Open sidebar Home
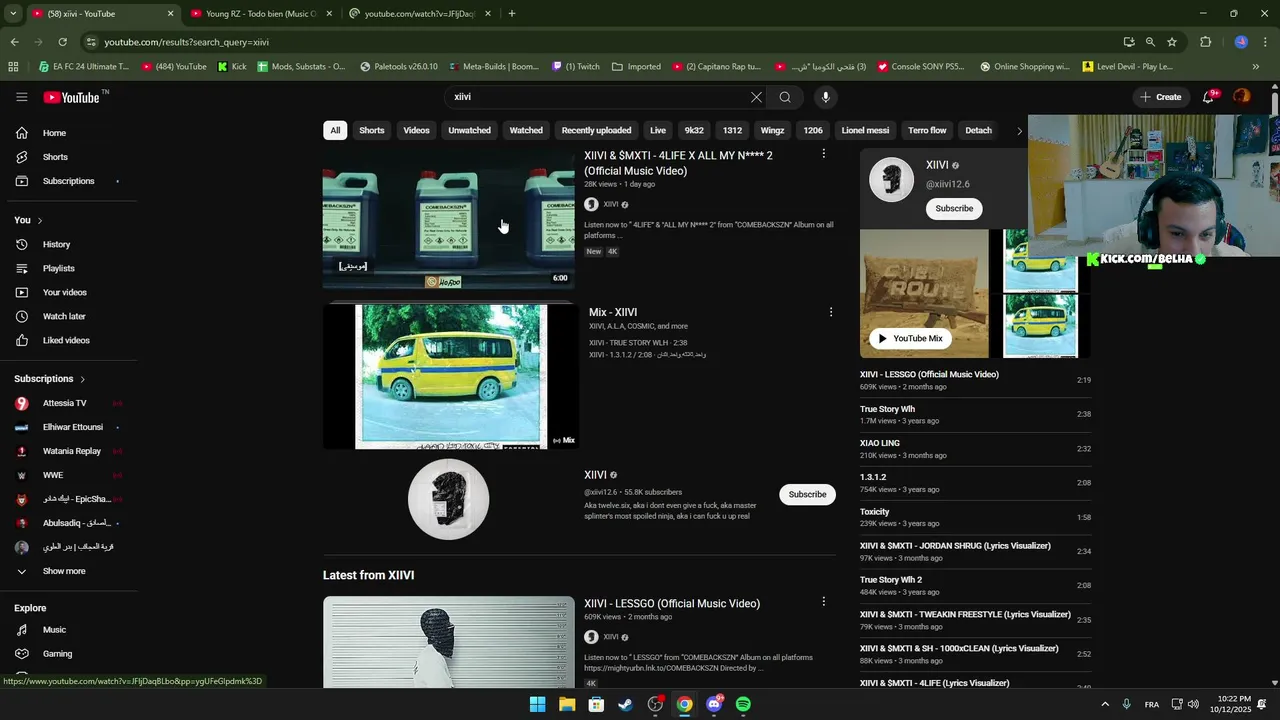 pos(54,133)
